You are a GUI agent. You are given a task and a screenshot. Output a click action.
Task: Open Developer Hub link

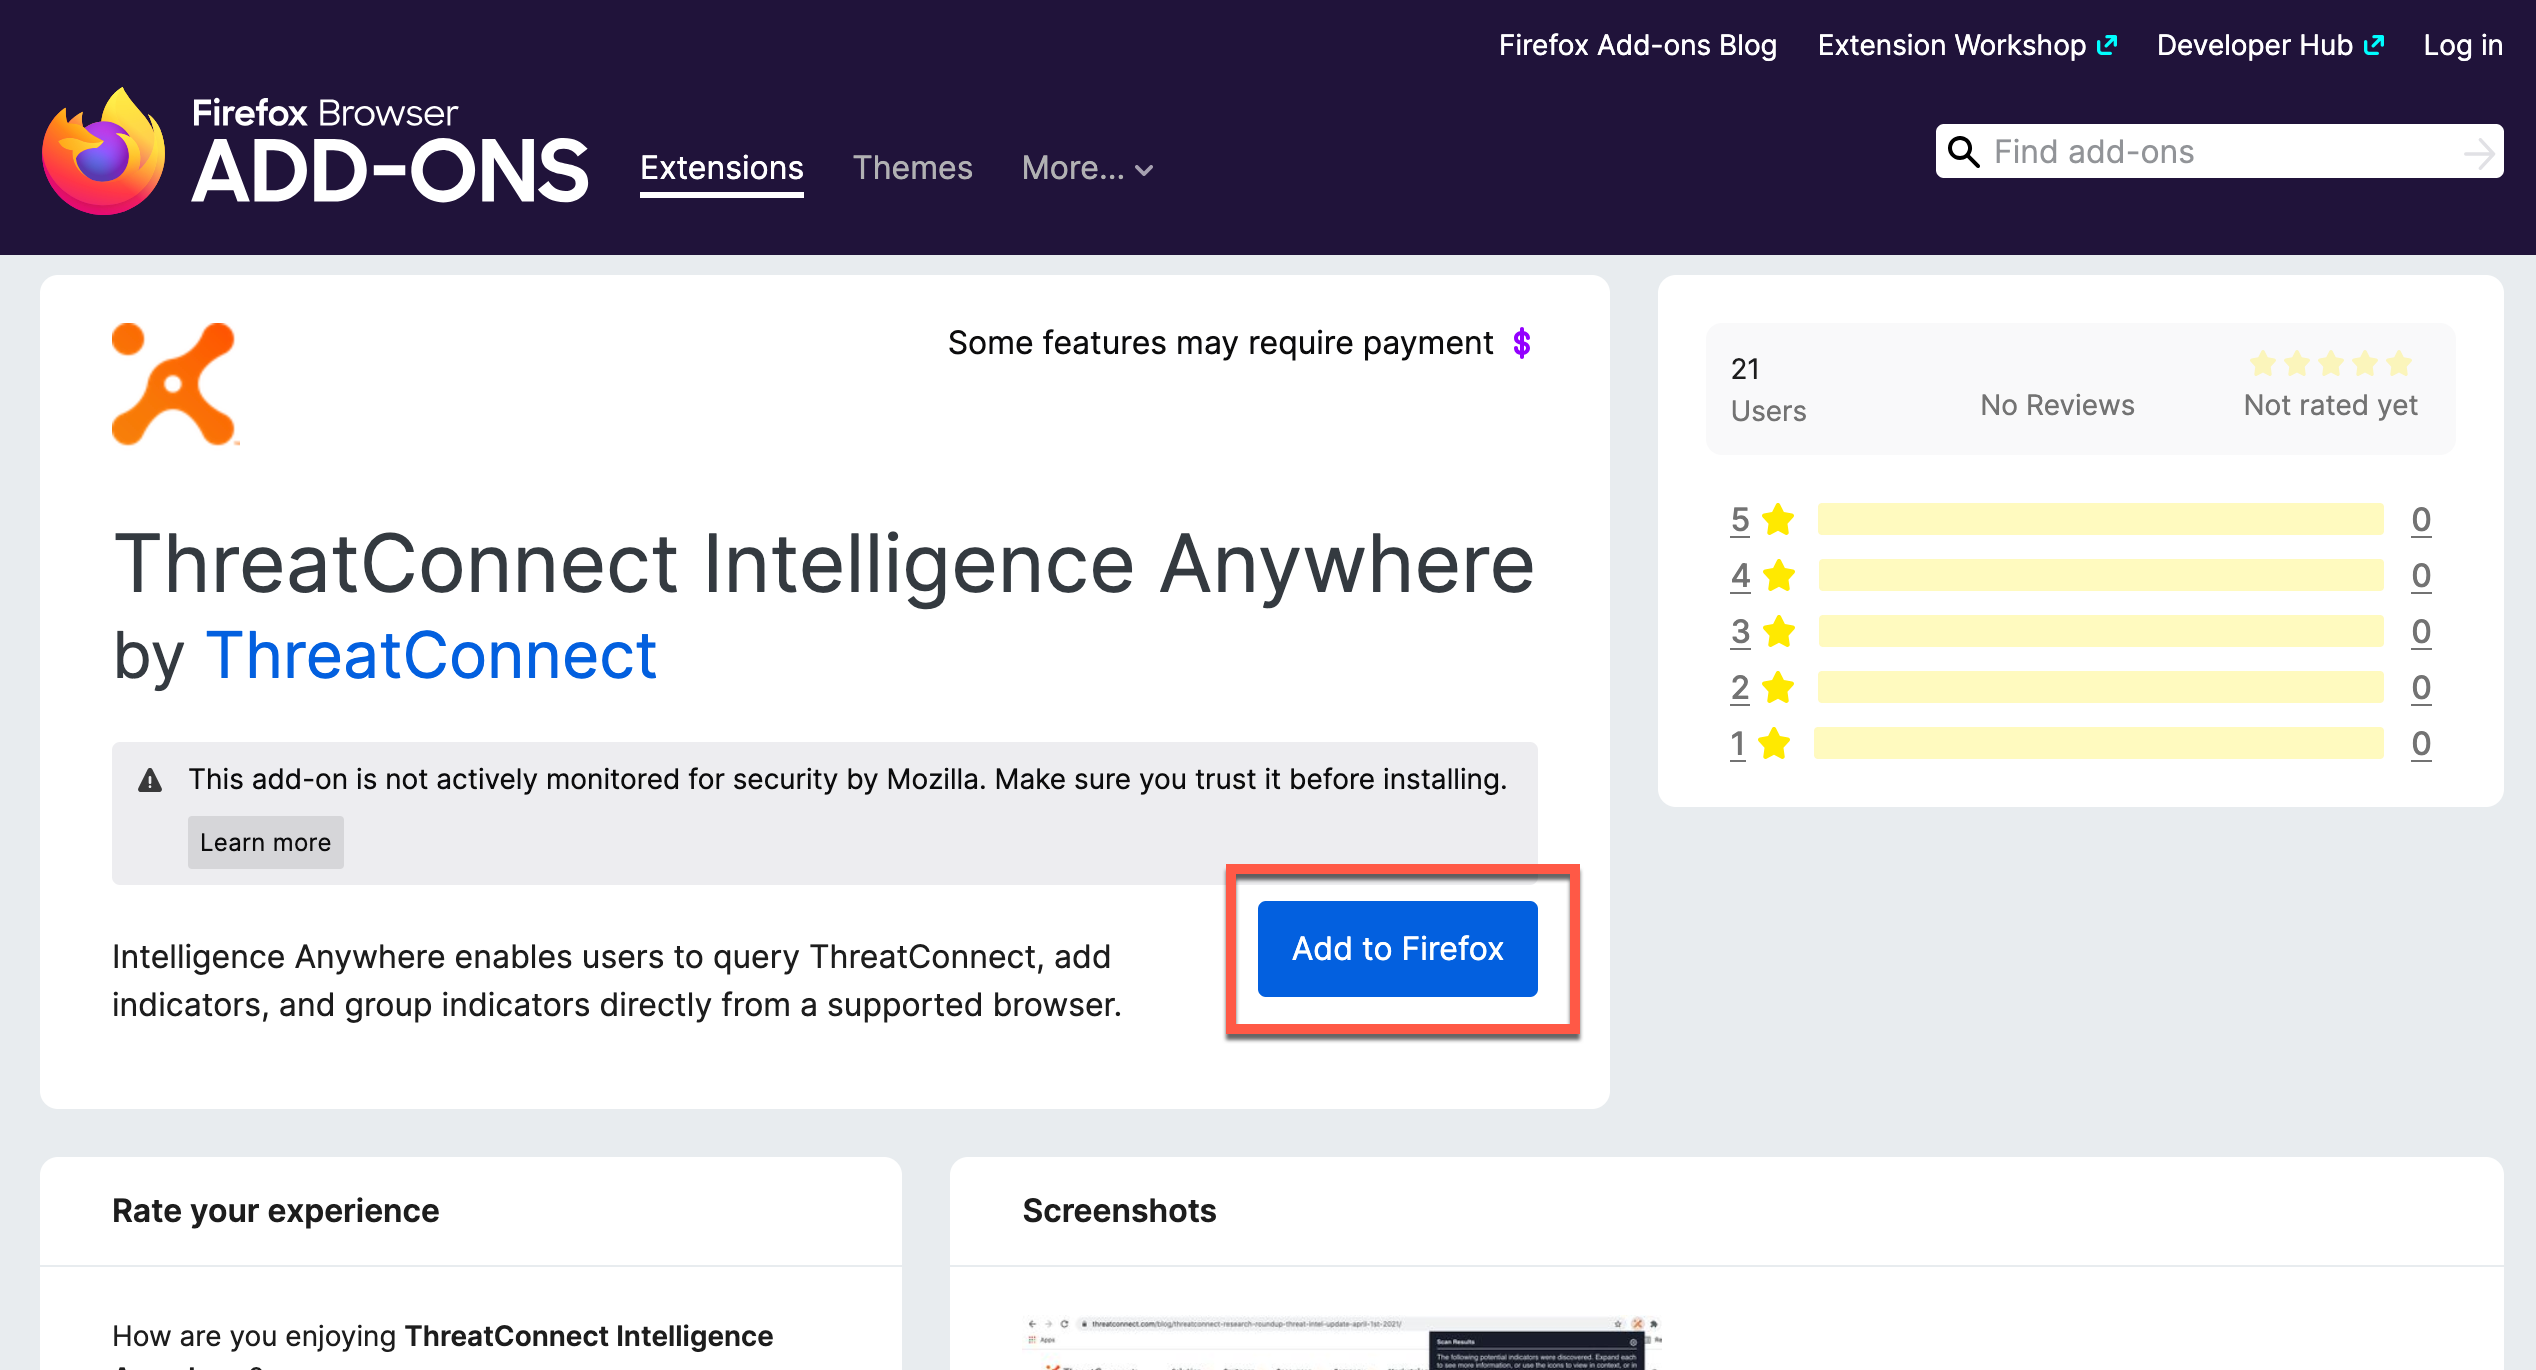point(2270,45)
